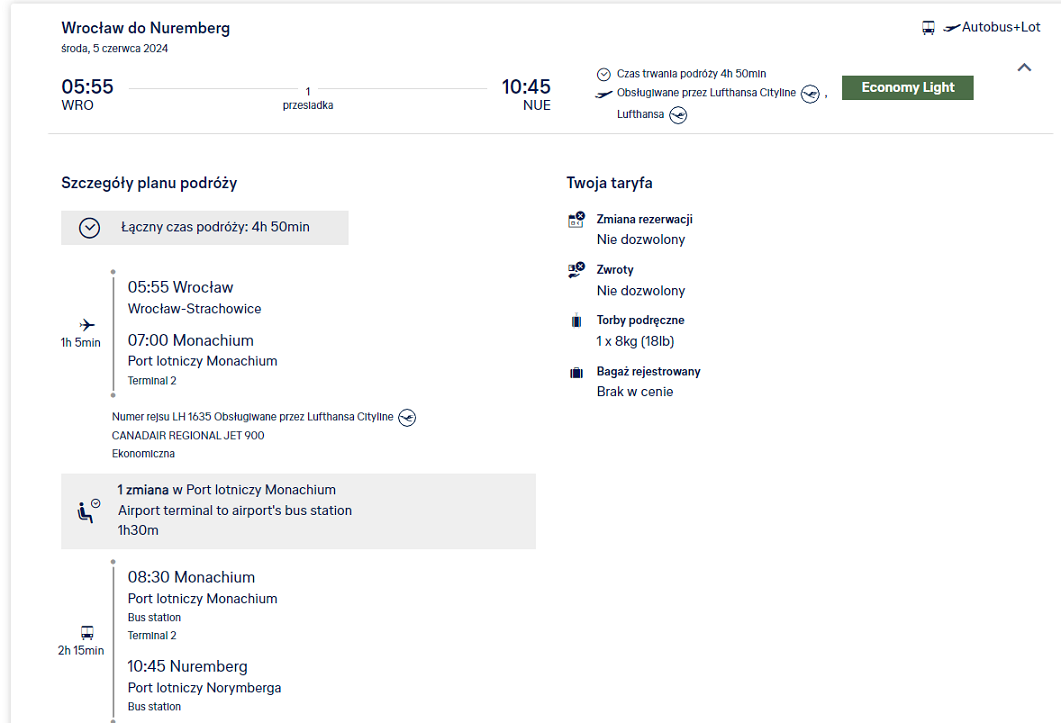Image resolution: width=1061 pixels, height=723 pixels.
Task: Click the Torby podręczne carry-on icon
Action: click(576, 320)
